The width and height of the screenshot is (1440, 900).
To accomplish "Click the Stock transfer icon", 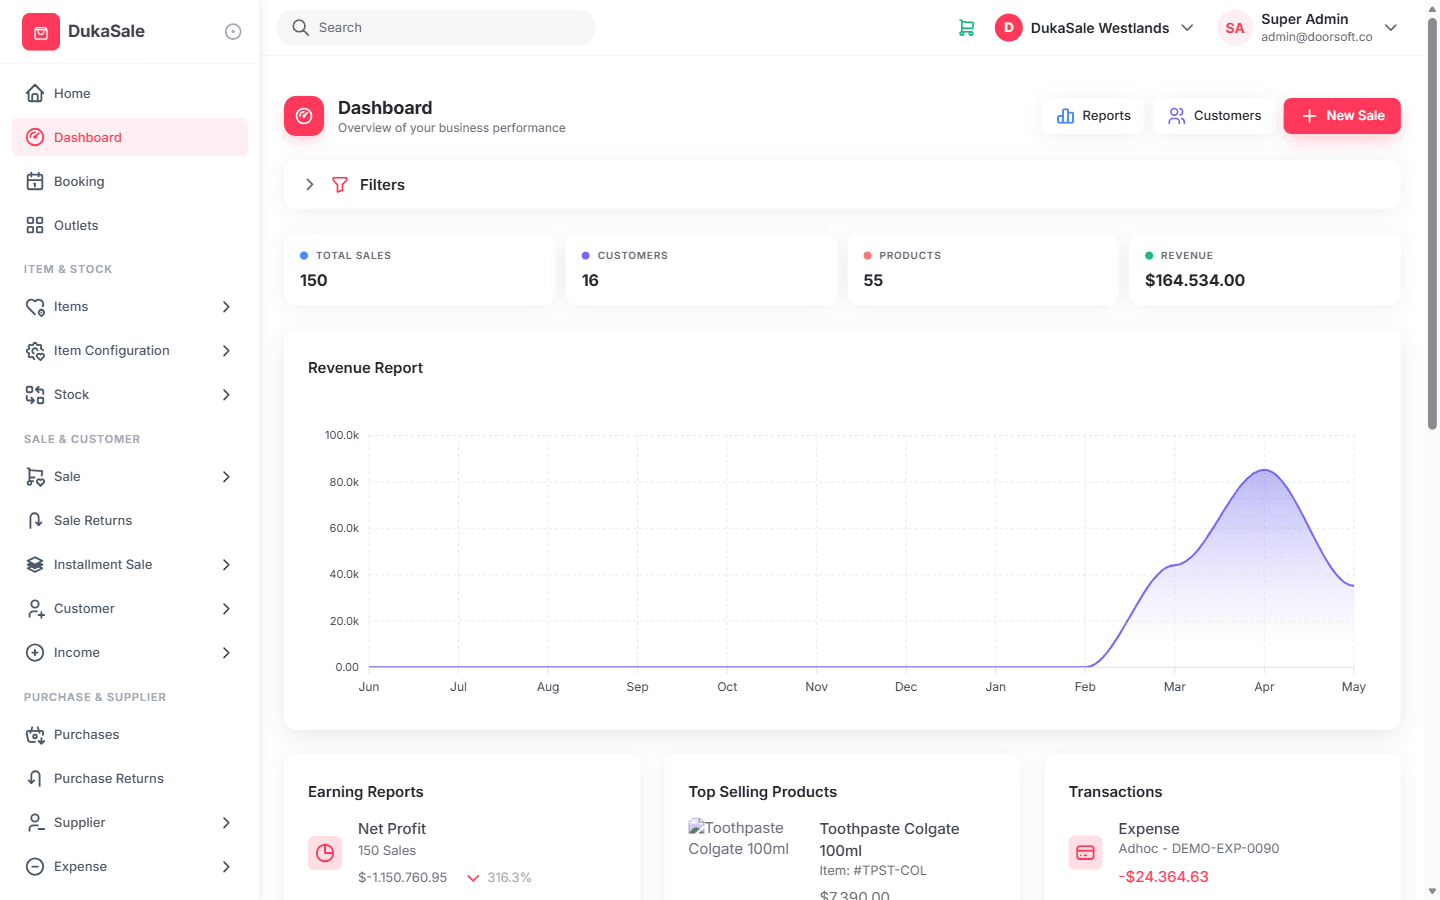I will (x=35, y=395).
